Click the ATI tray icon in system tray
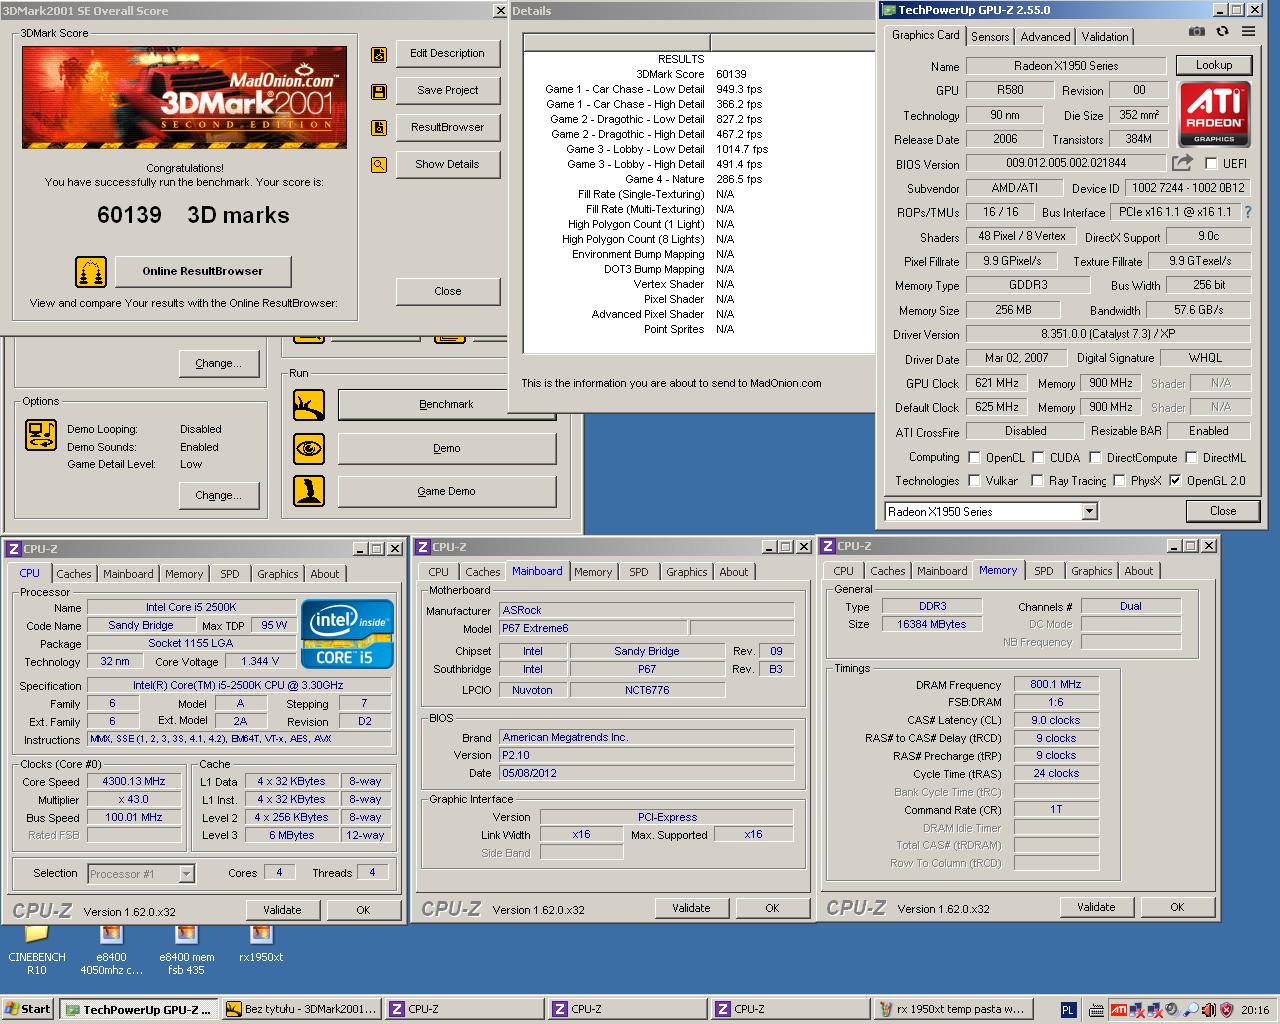1280x1024 pixels. [x=1119, y=1010]
